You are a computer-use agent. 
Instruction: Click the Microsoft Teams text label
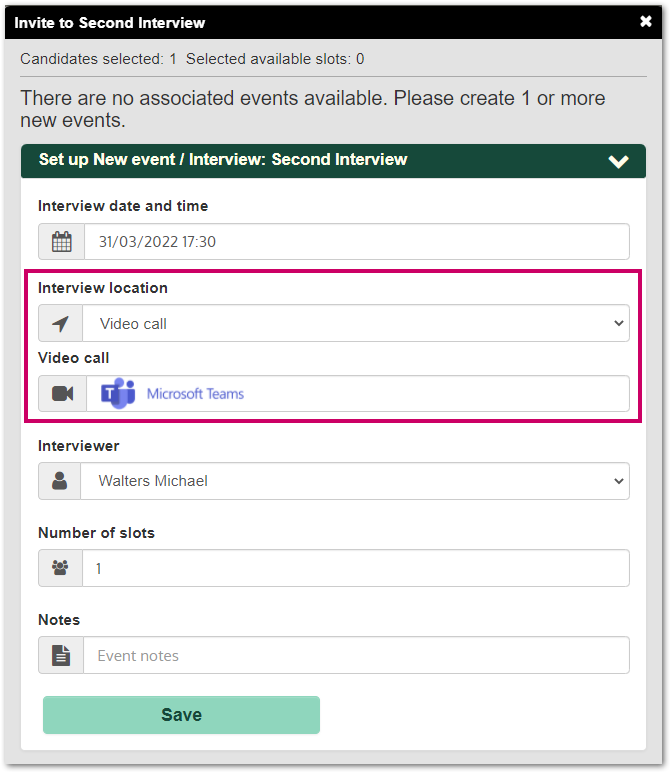click(195, 394)
